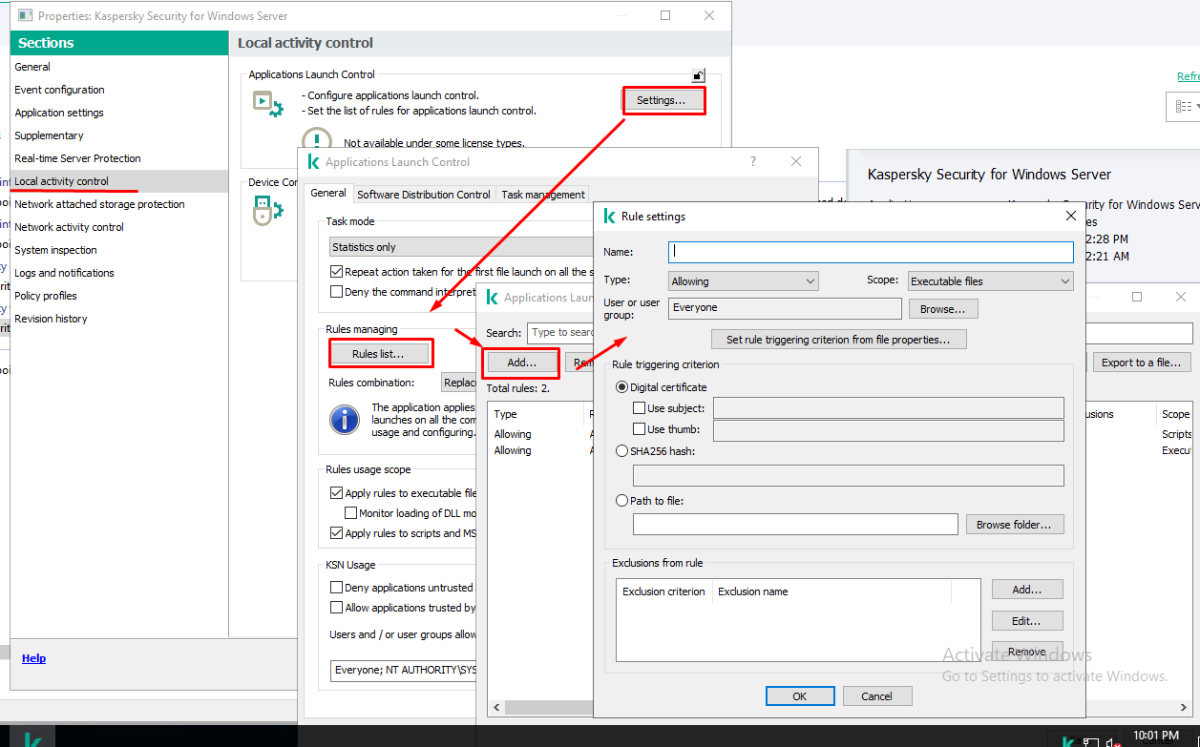This screenshot has height=747, width=1200.
Task: Enable the Use thumb checkbox
Action: pos(639,429)
